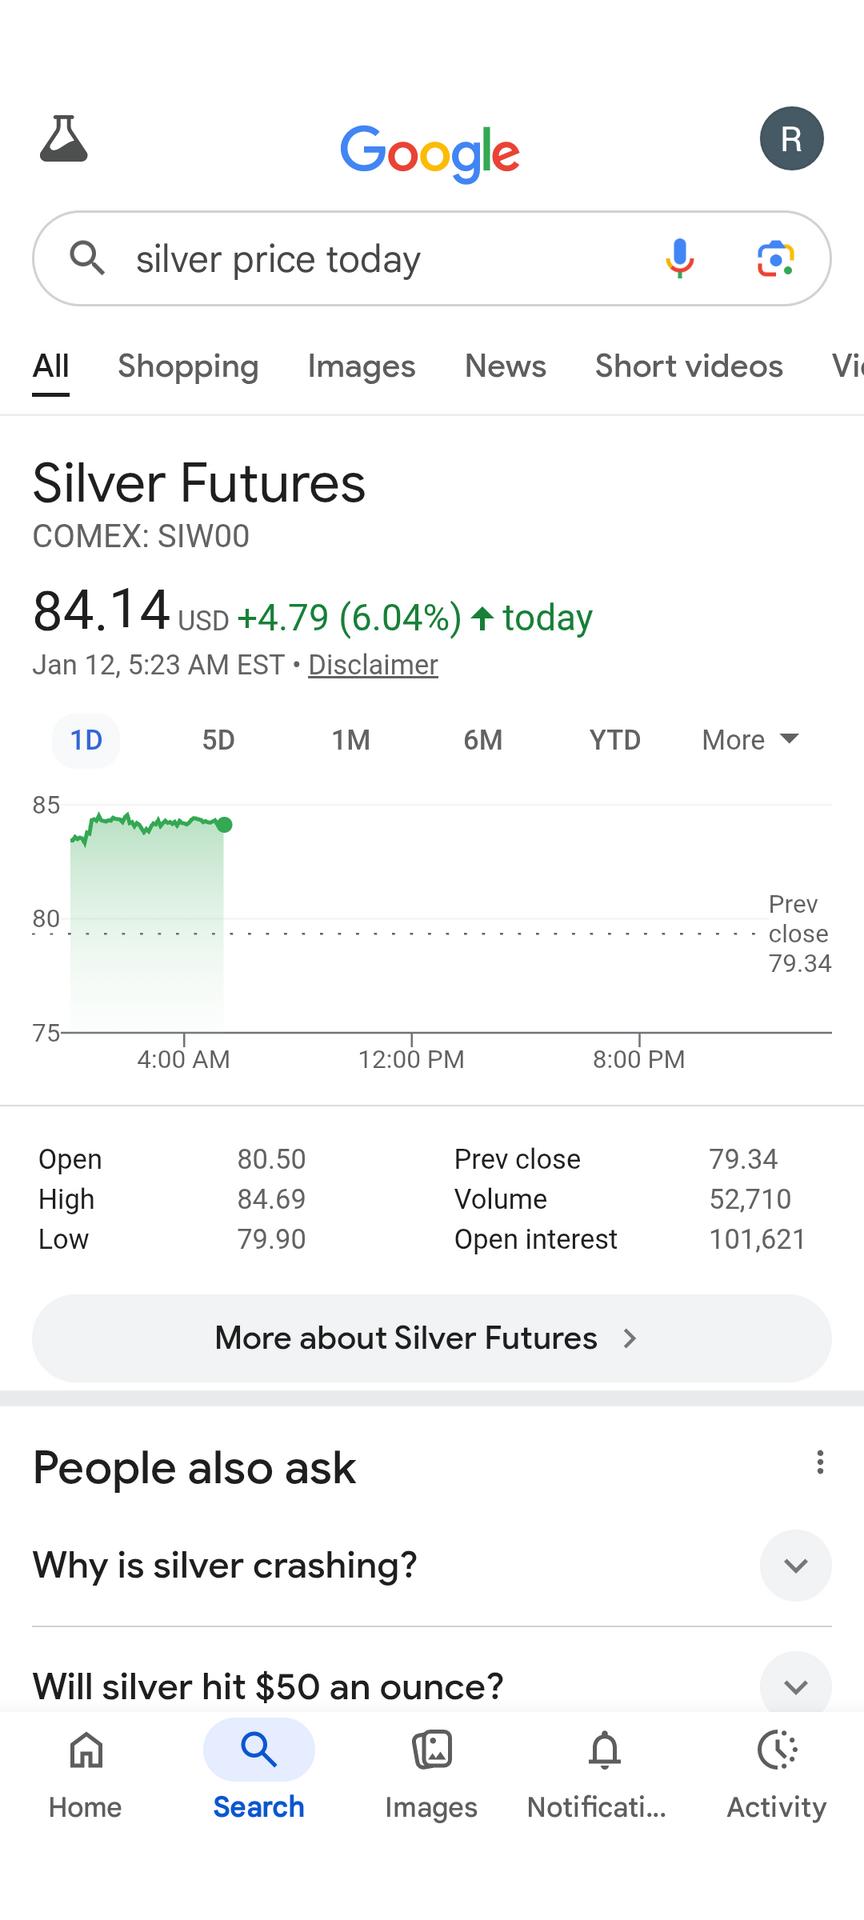Screen dimensions: 864x1920
Task: Tap the R profile avatar
Action: coord(791,138)
